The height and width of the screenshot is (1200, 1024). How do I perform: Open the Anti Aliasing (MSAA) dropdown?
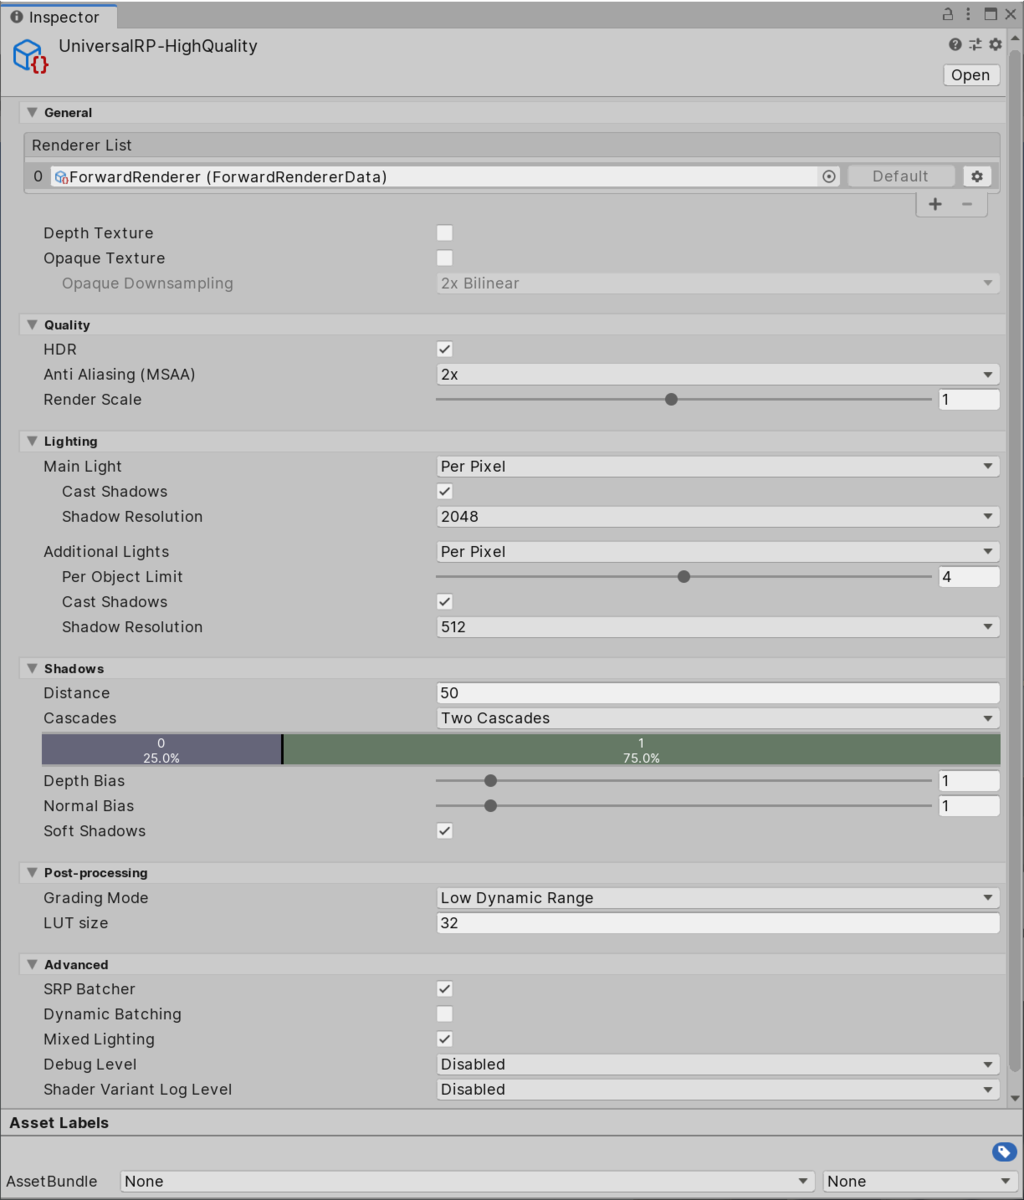tap(718, 374)
